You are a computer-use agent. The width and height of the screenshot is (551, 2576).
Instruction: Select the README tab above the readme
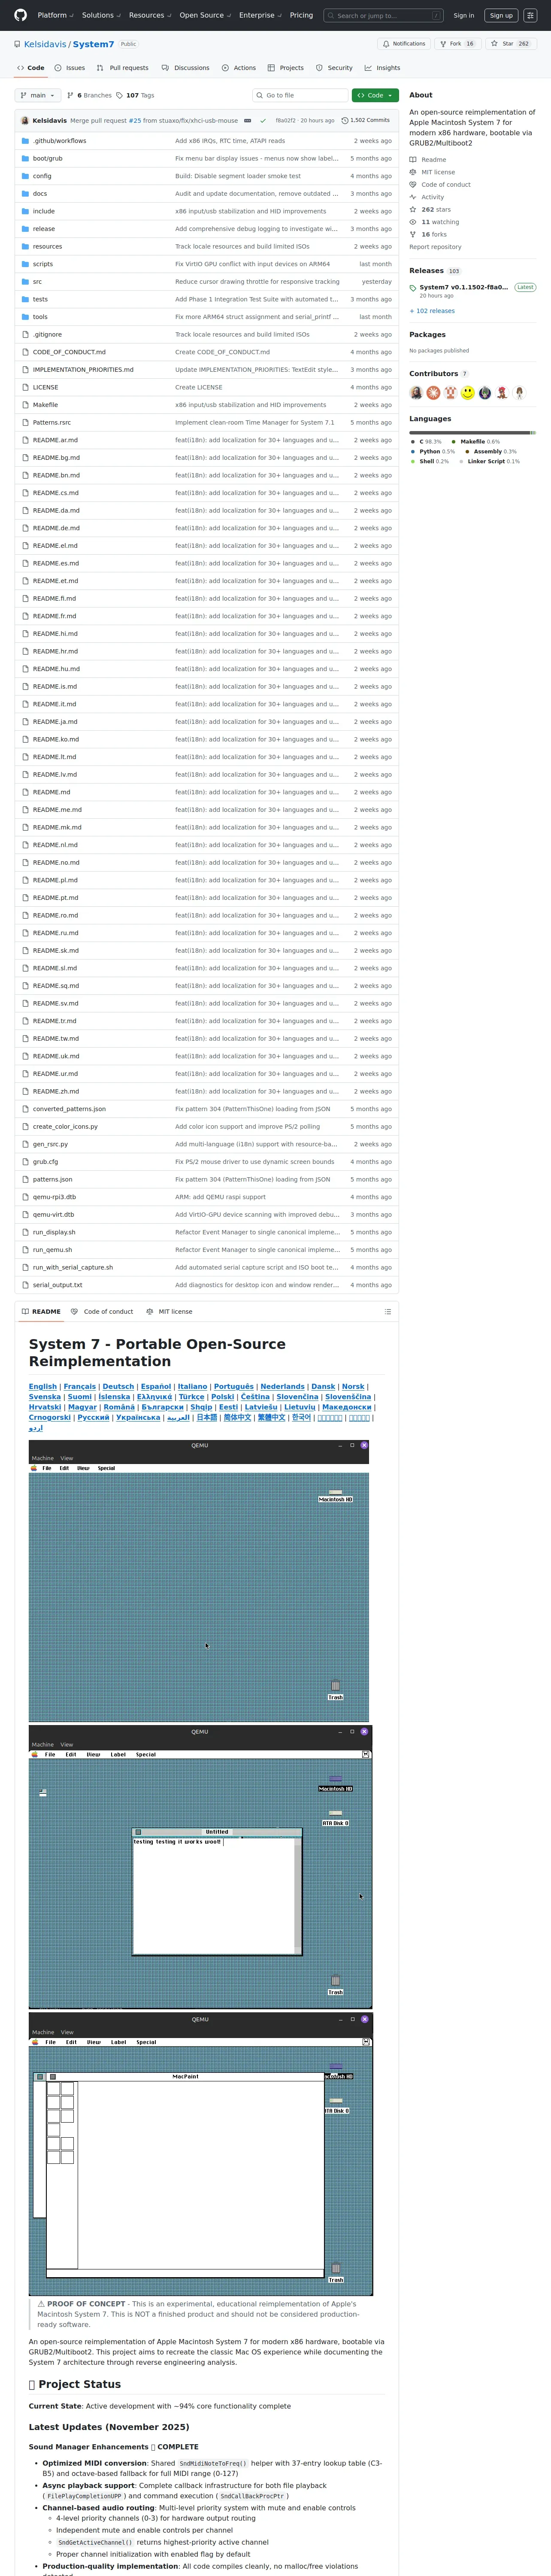tap(41, 1311)
